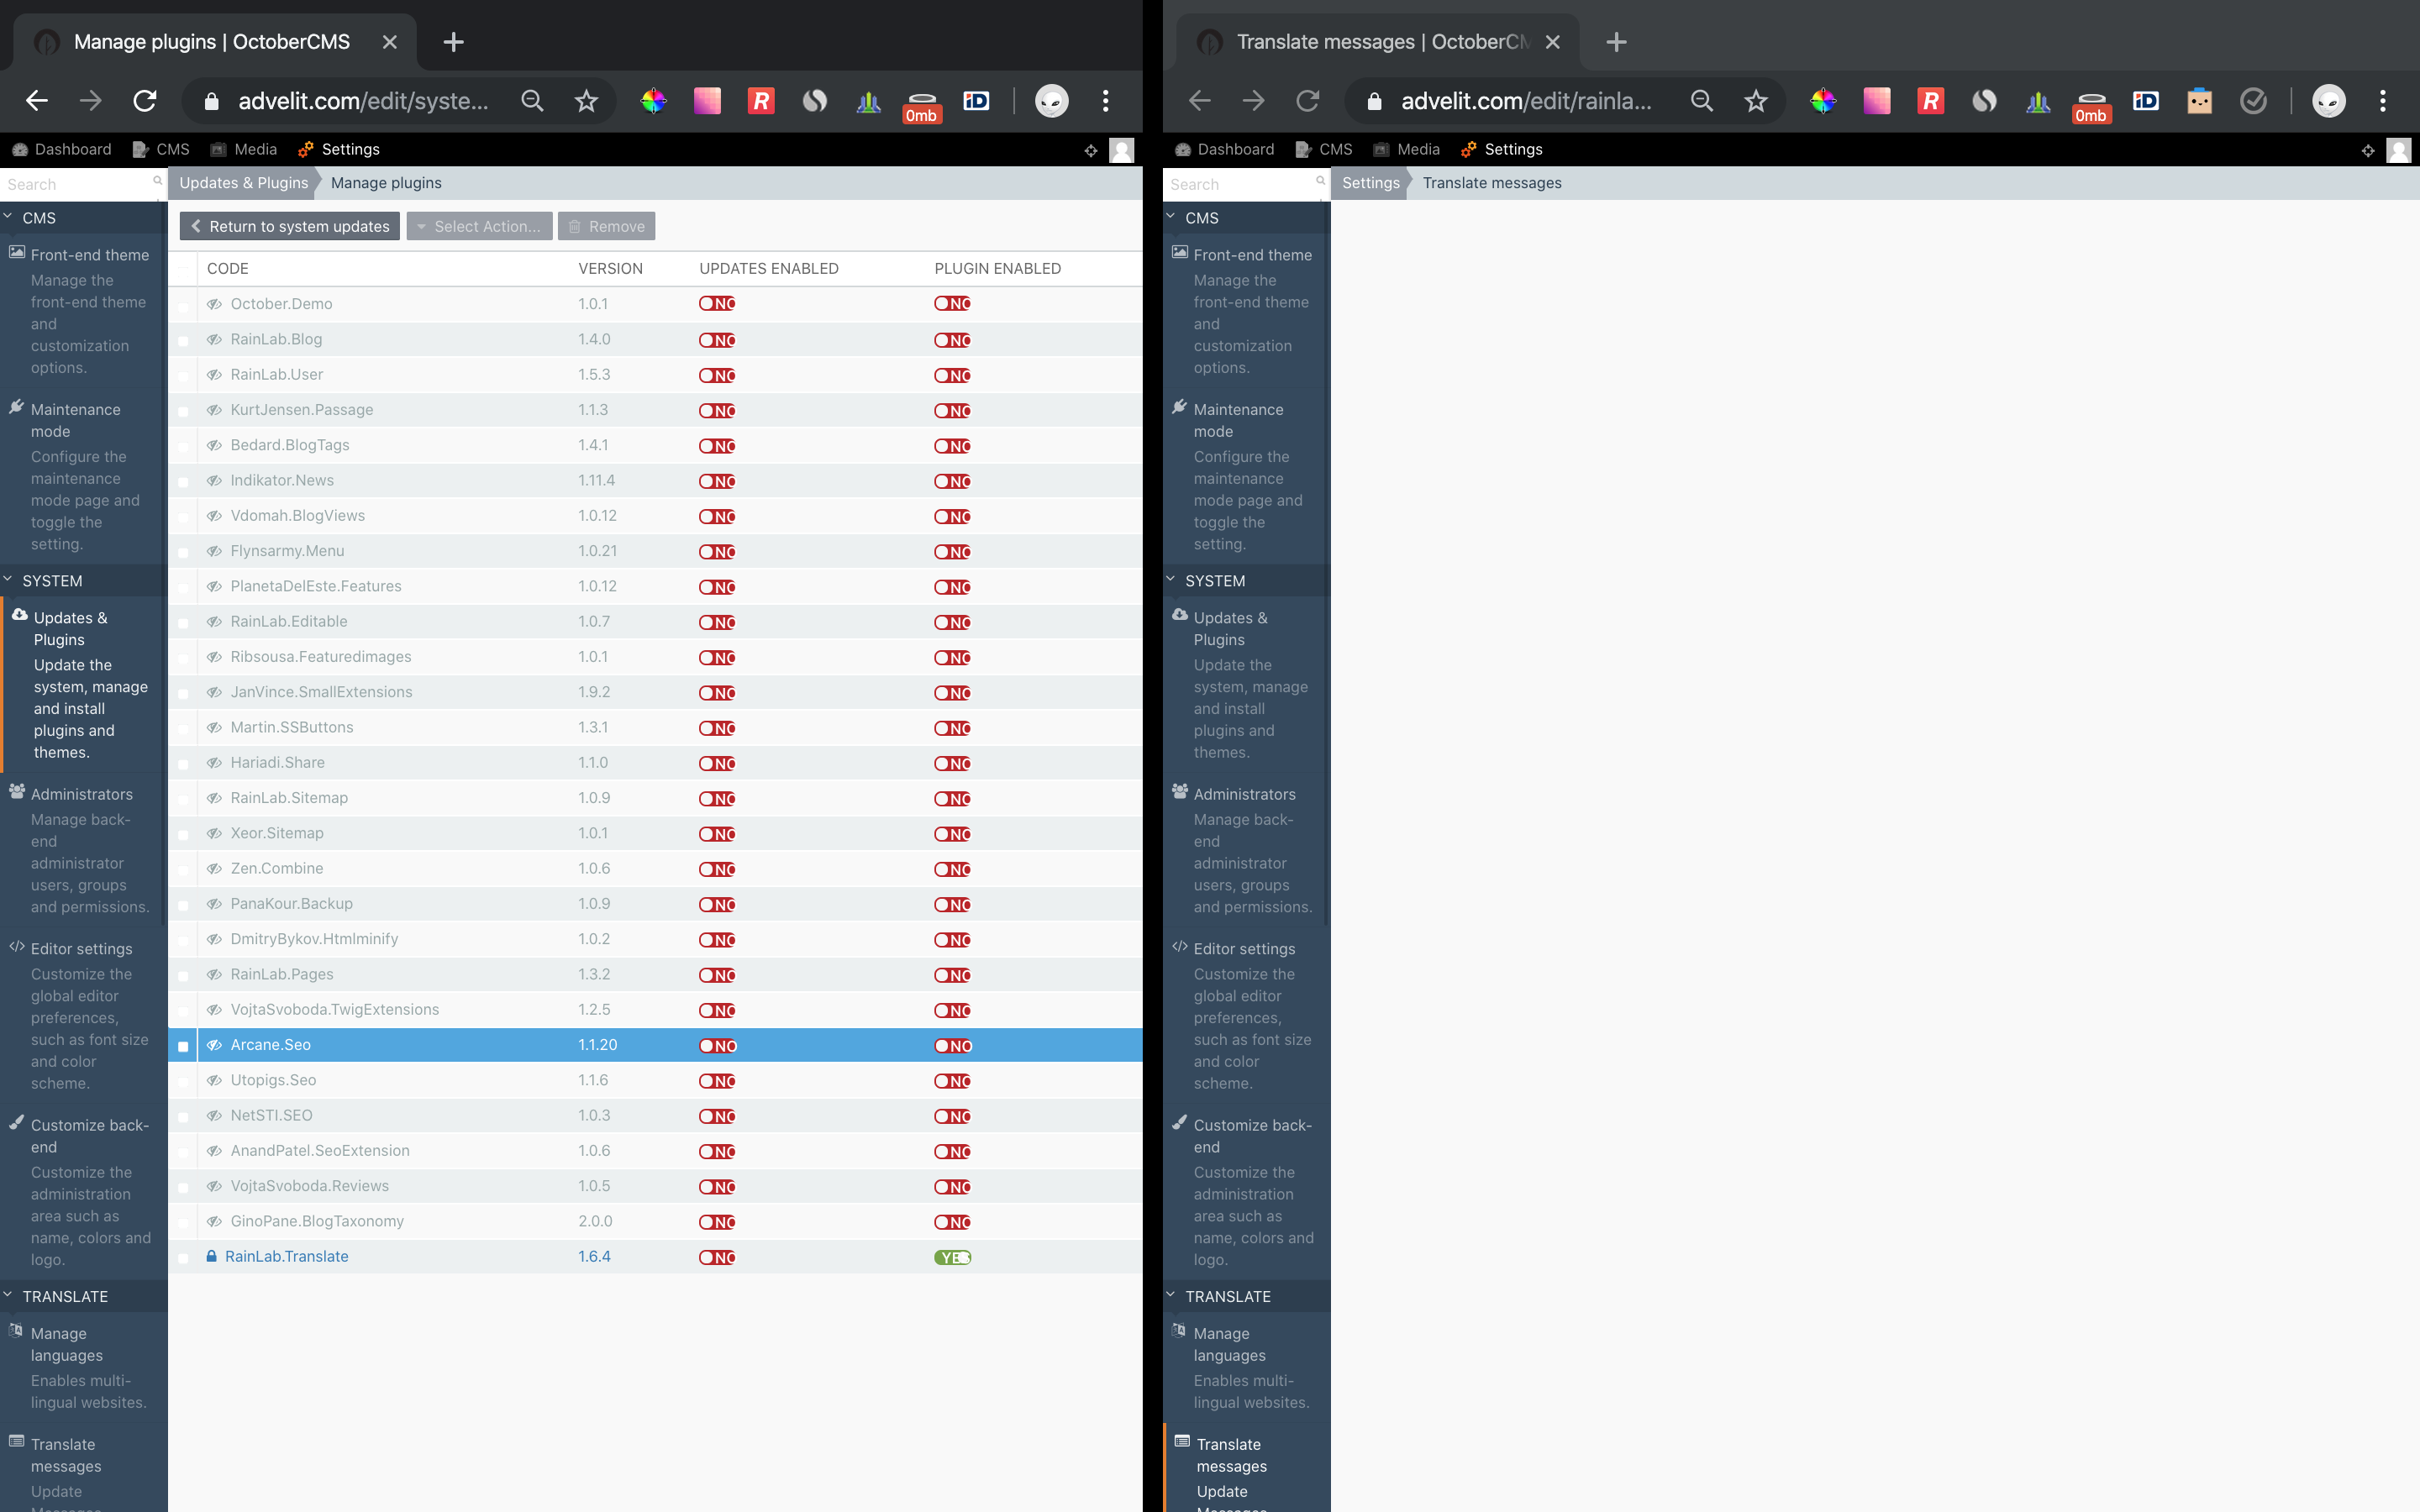Click the Settings gear icon
Screen dimensions: 2420x1512
point(306,149)
